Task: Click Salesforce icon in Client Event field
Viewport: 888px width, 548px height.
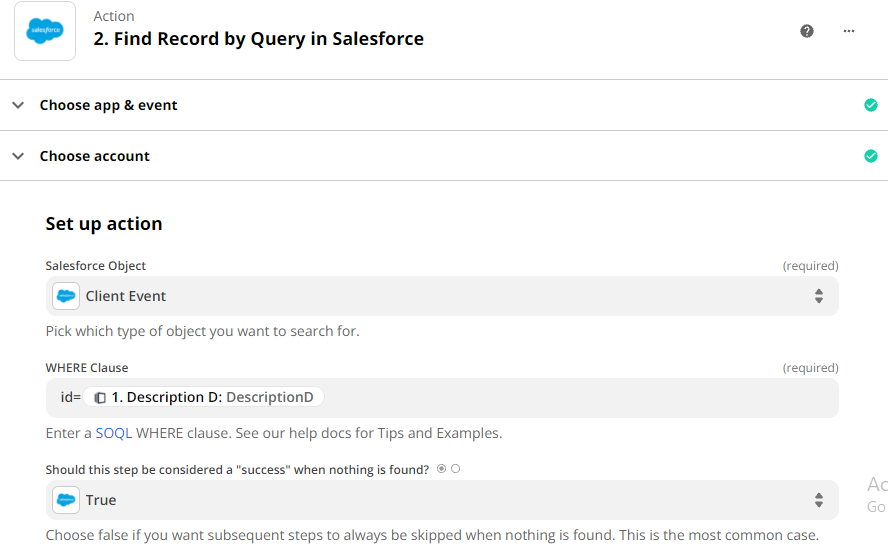Action: (66, 296)
